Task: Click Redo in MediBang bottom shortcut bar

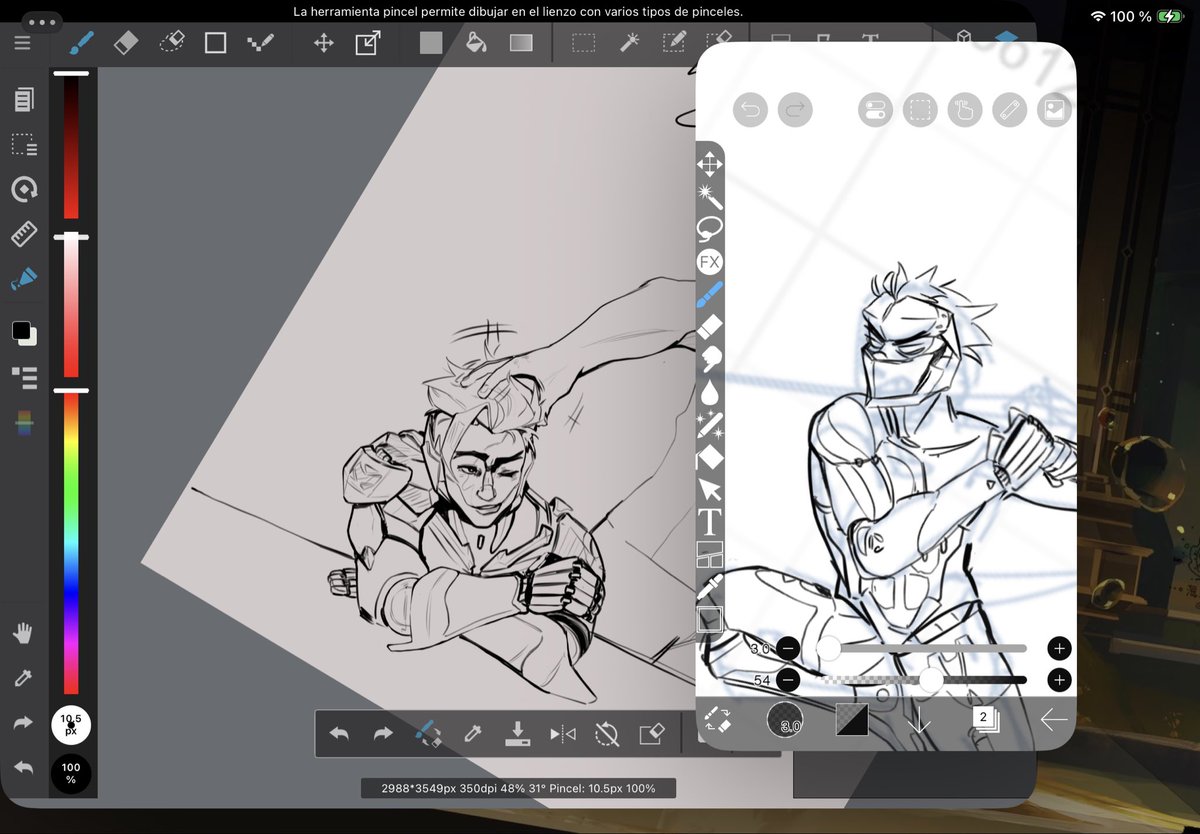Action: (x=383, y=735)
